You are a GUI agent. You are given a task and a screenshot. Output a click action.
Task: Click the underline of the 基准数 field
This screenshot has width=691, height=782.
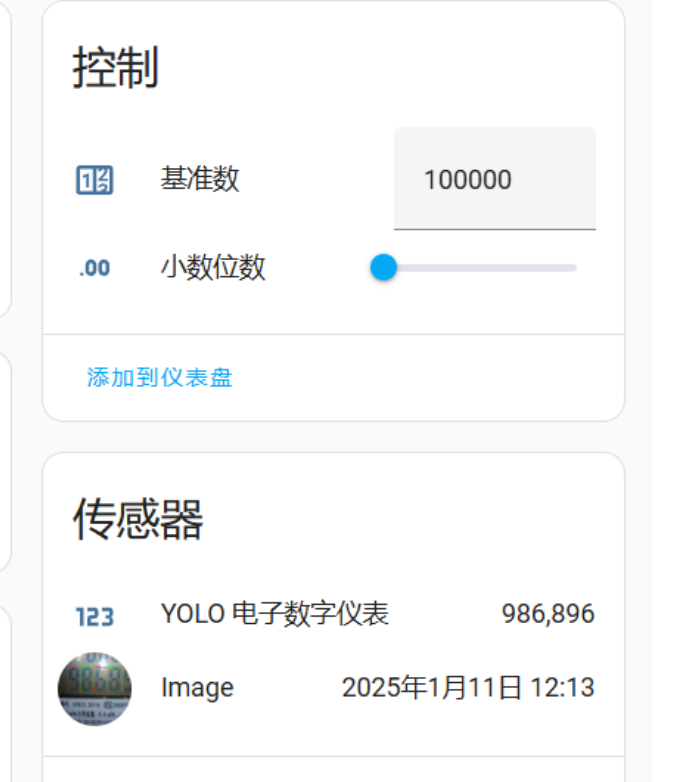click(x=494, y=229)
